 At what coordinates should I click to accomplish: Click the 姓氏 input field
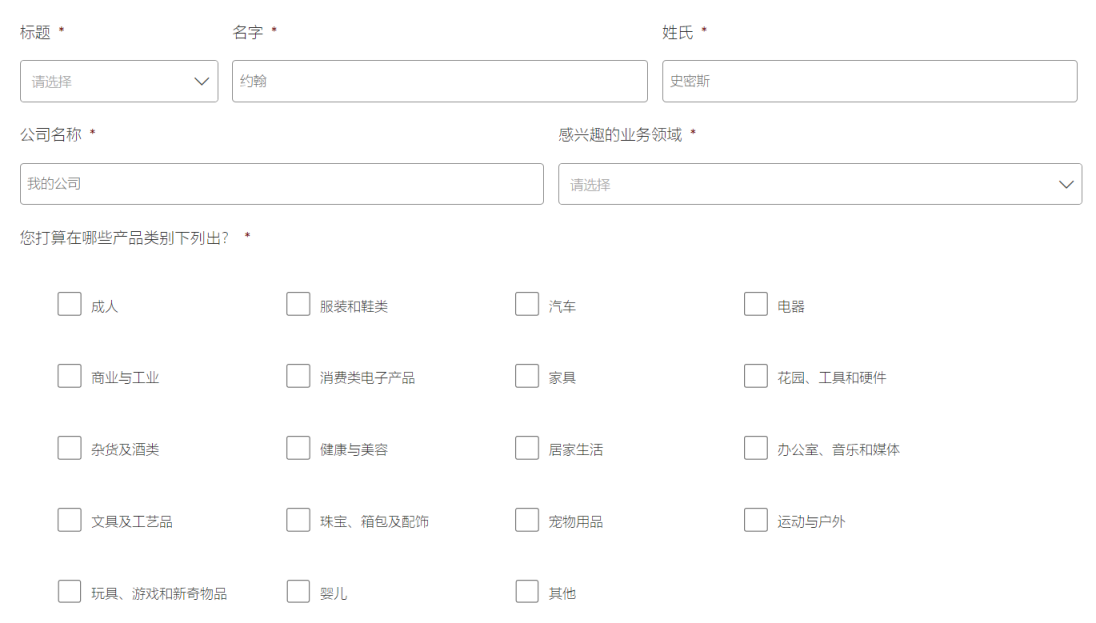pyautogui.click(x=869, y=81)
